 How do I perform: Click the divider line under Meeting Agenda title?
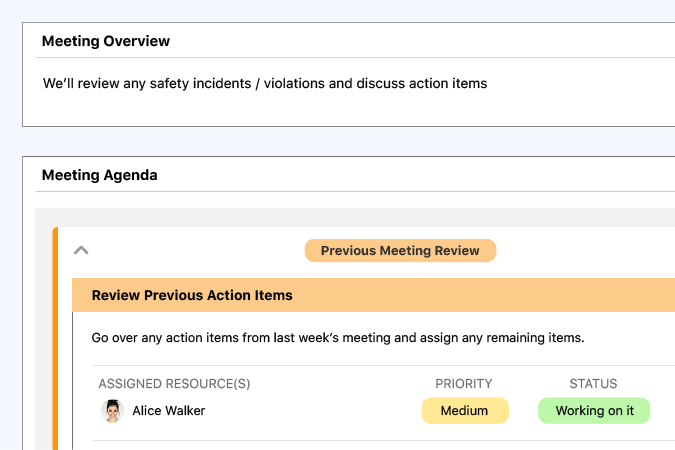point(350,192)
